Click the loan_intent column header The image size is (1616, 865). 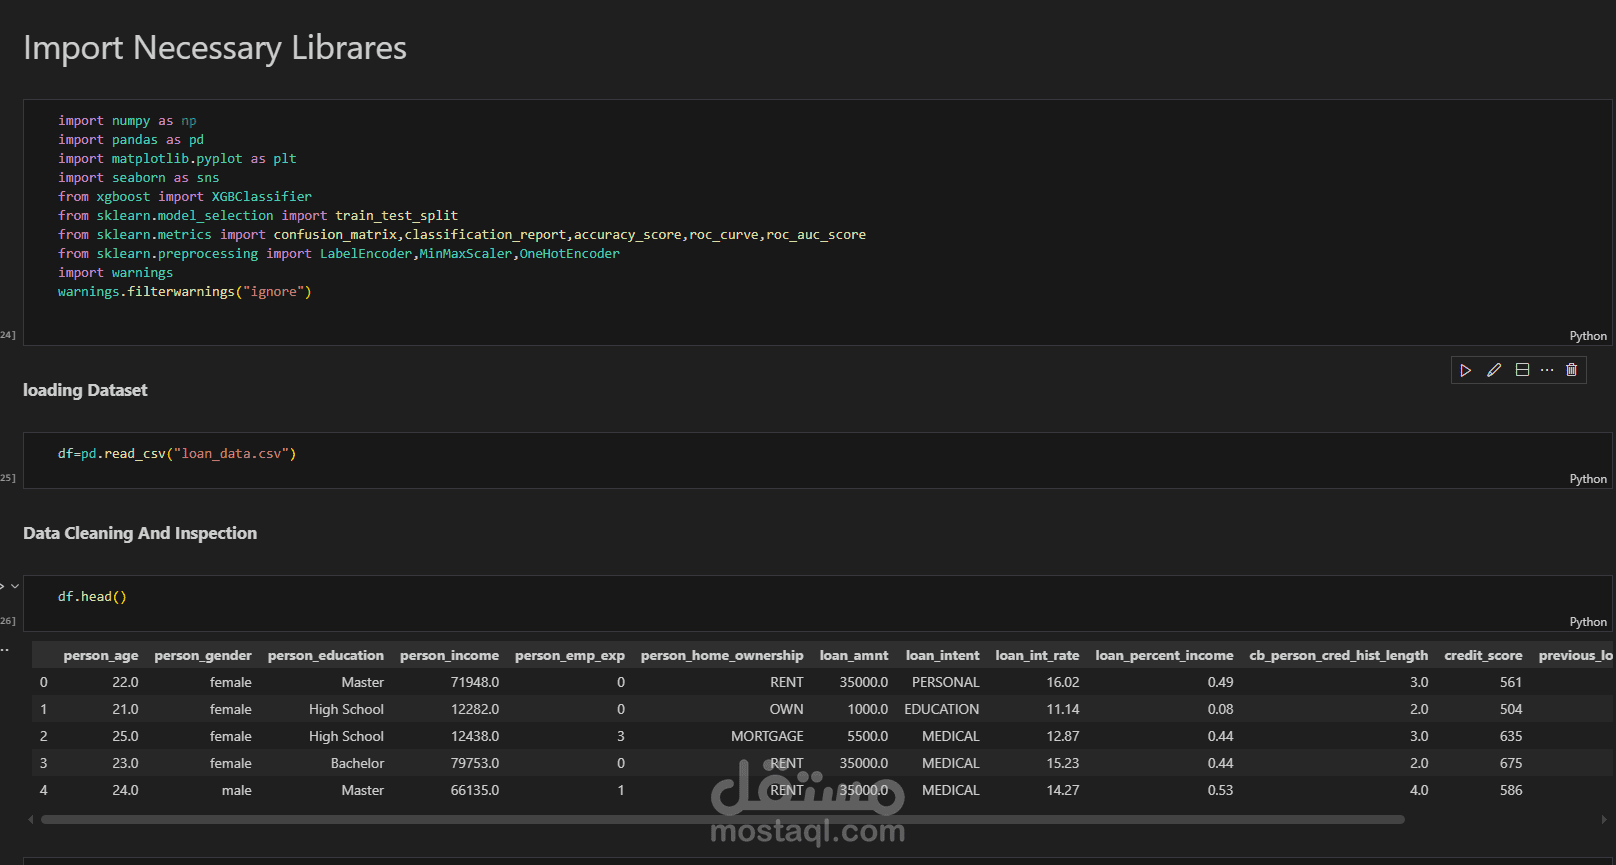943,656
